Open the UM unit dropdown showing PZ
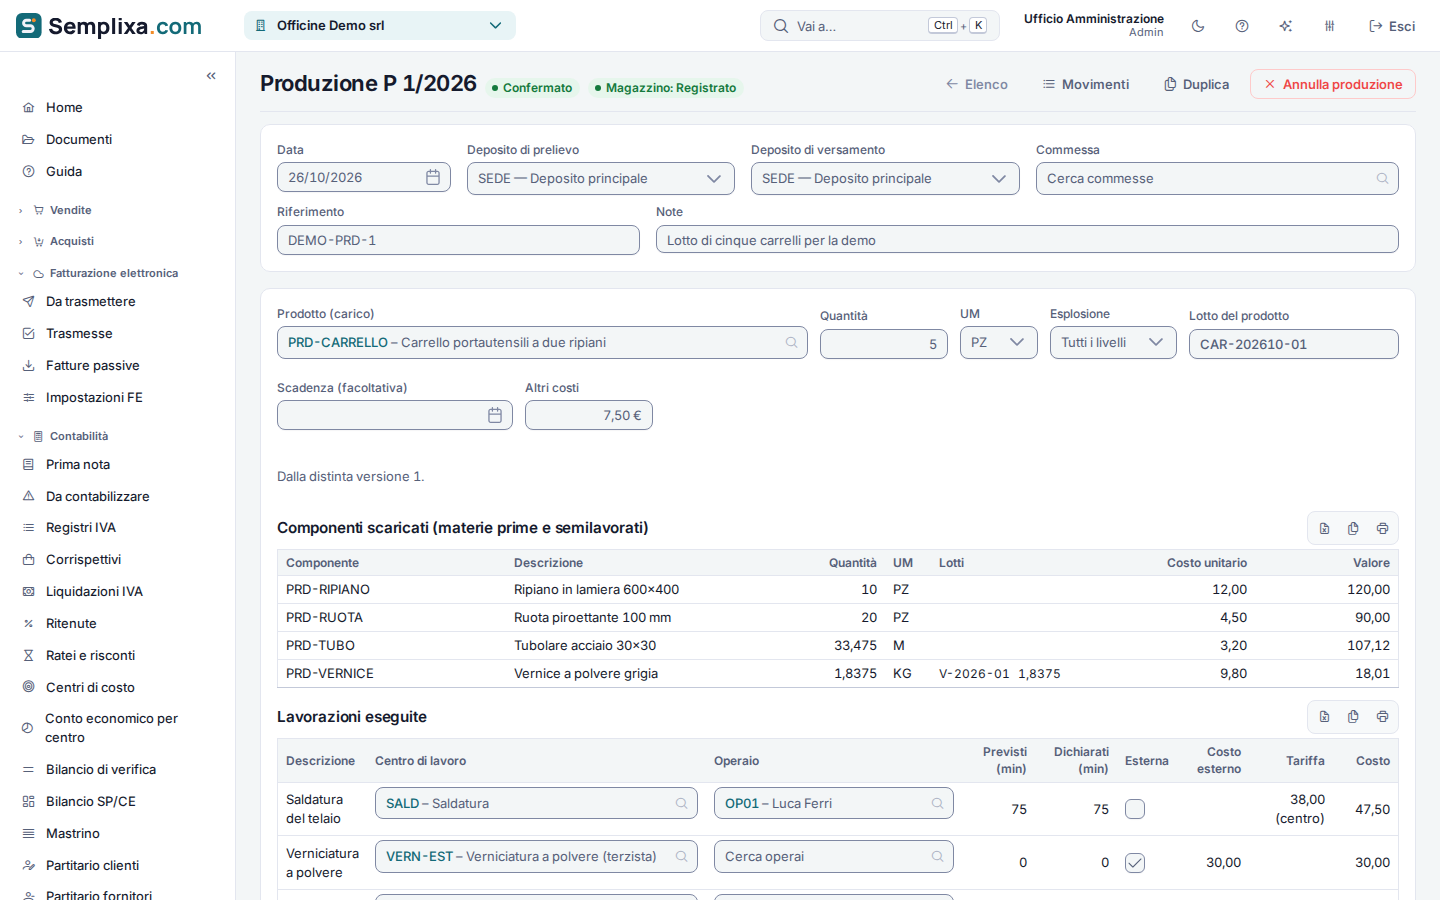1440x900 pixels. (999, 343)
